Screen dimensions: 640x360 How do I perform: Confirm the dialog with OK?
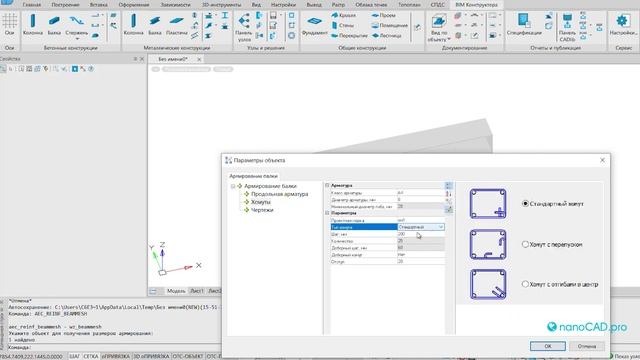(x=548, y=346)
